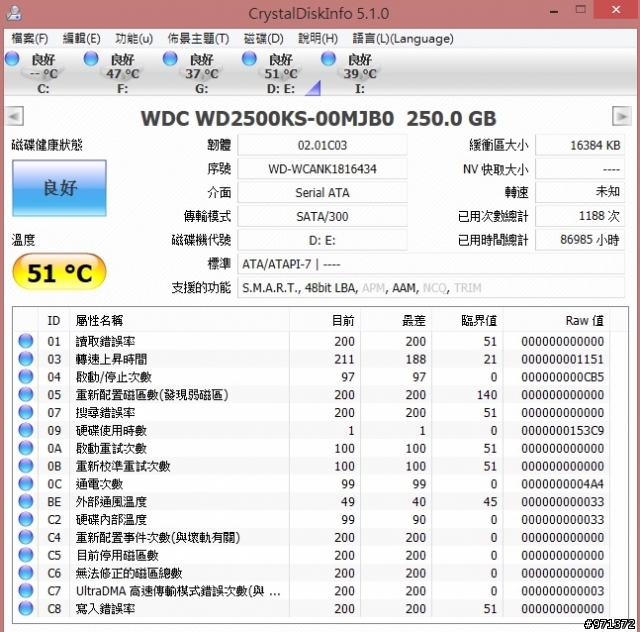640x632 pixels.
Task: Click the yellow 51 °C temperature button
Action: (x=60, y=272)
